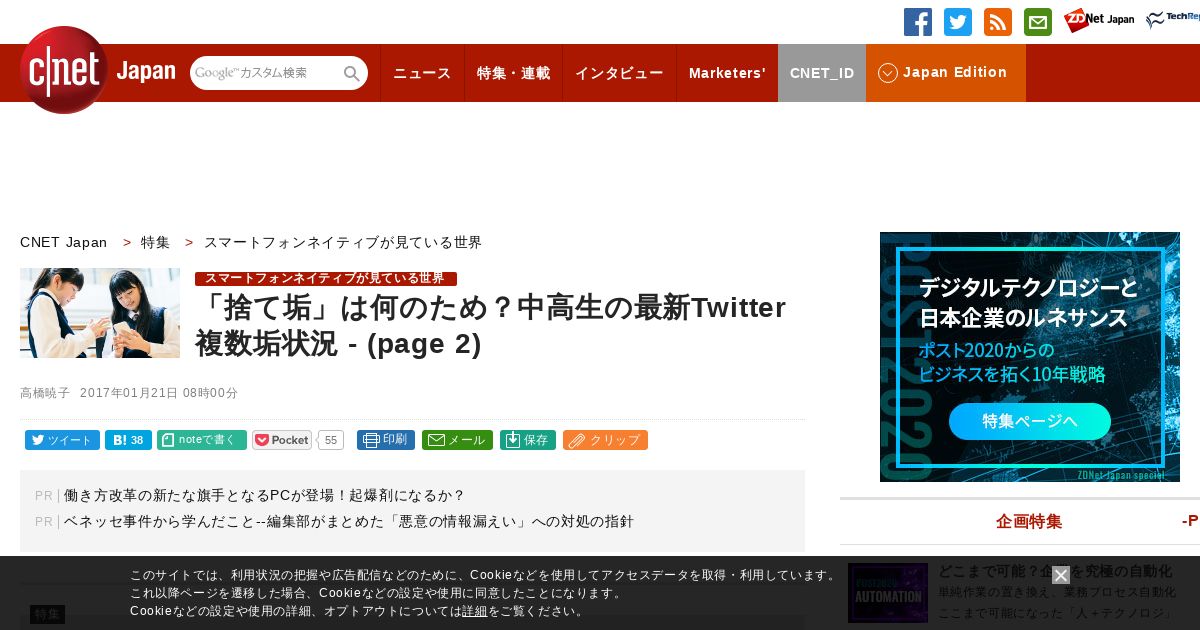Open どこまで可能？ 自動化 article link
Viewport: 1200px width, 630px height.
click(1055, 571)
